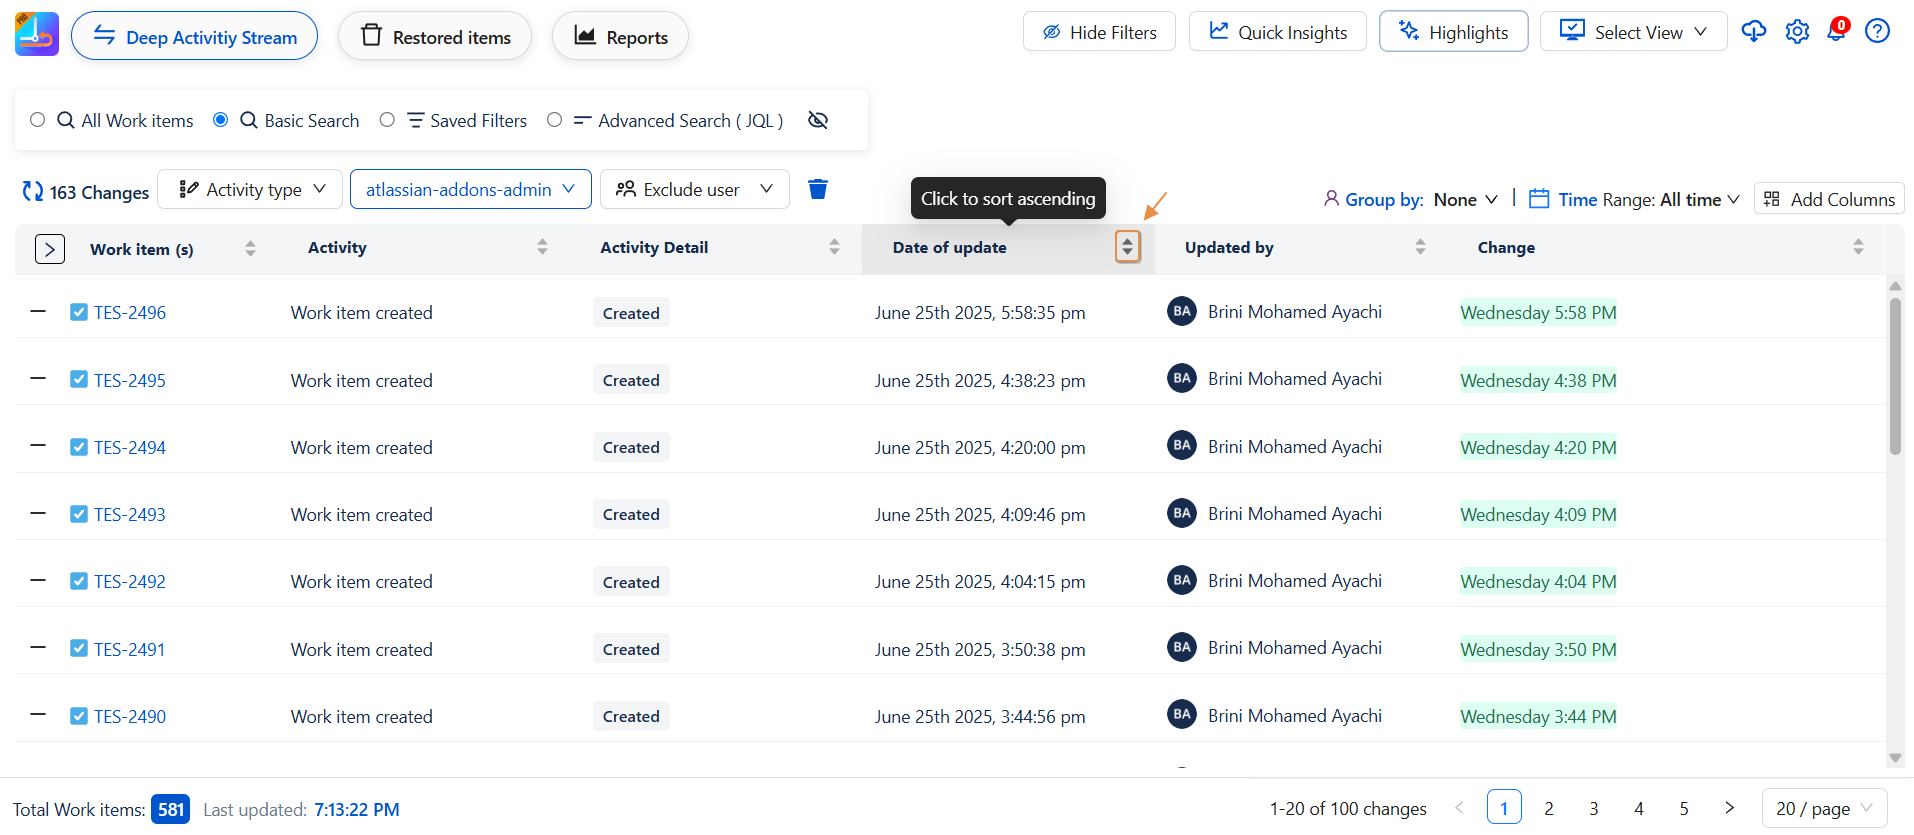Click the help question mark icon
The image size is (1914, 835).
[x=1877, y=32]
